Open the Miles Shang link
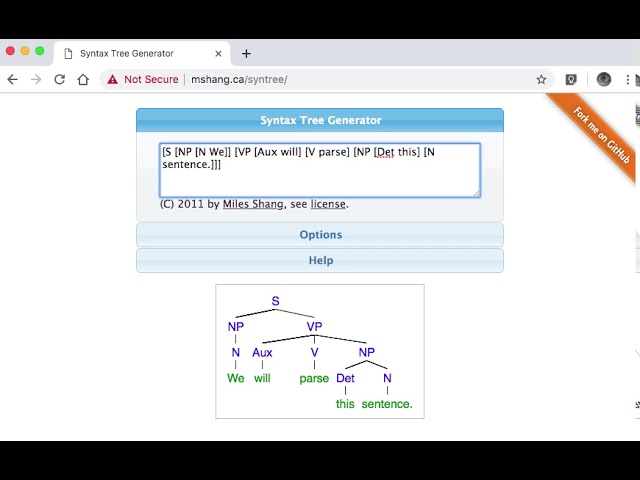The image size is (640, 480). pyautogui.click(x=253, y=204)
